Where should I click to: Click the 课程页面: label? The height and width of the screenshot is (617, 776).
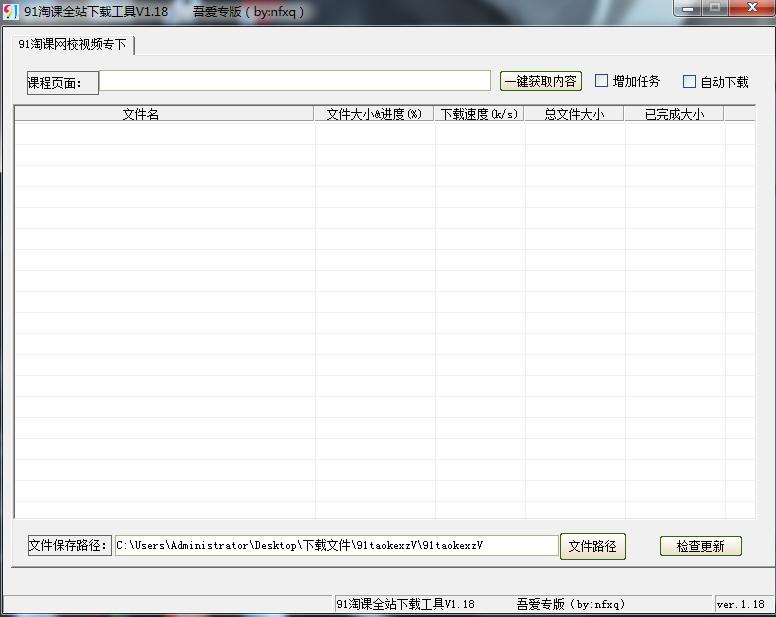tap(63, 83)
